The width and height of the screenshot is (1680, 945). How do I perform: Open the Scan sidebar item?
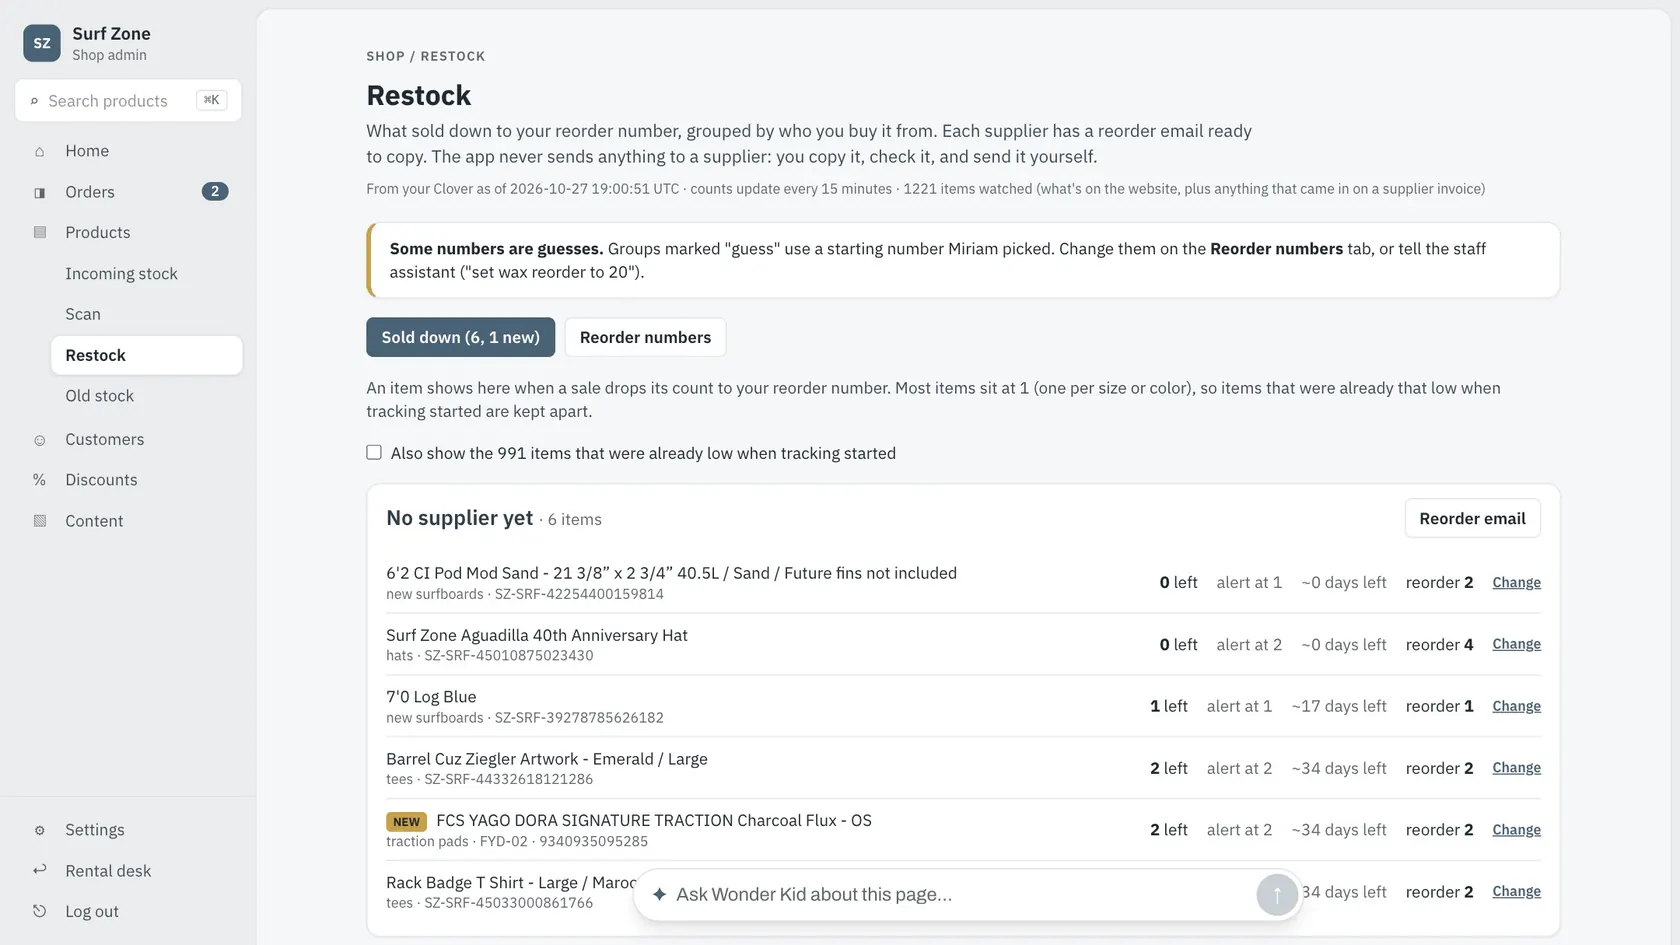tap(146, 314)
